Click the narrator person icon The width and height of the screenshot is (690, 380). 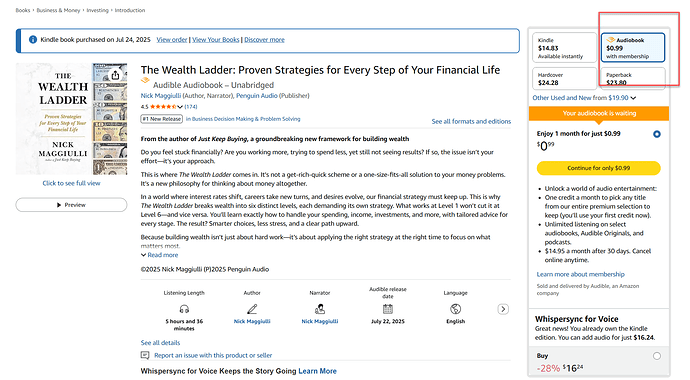coord(320,309)
